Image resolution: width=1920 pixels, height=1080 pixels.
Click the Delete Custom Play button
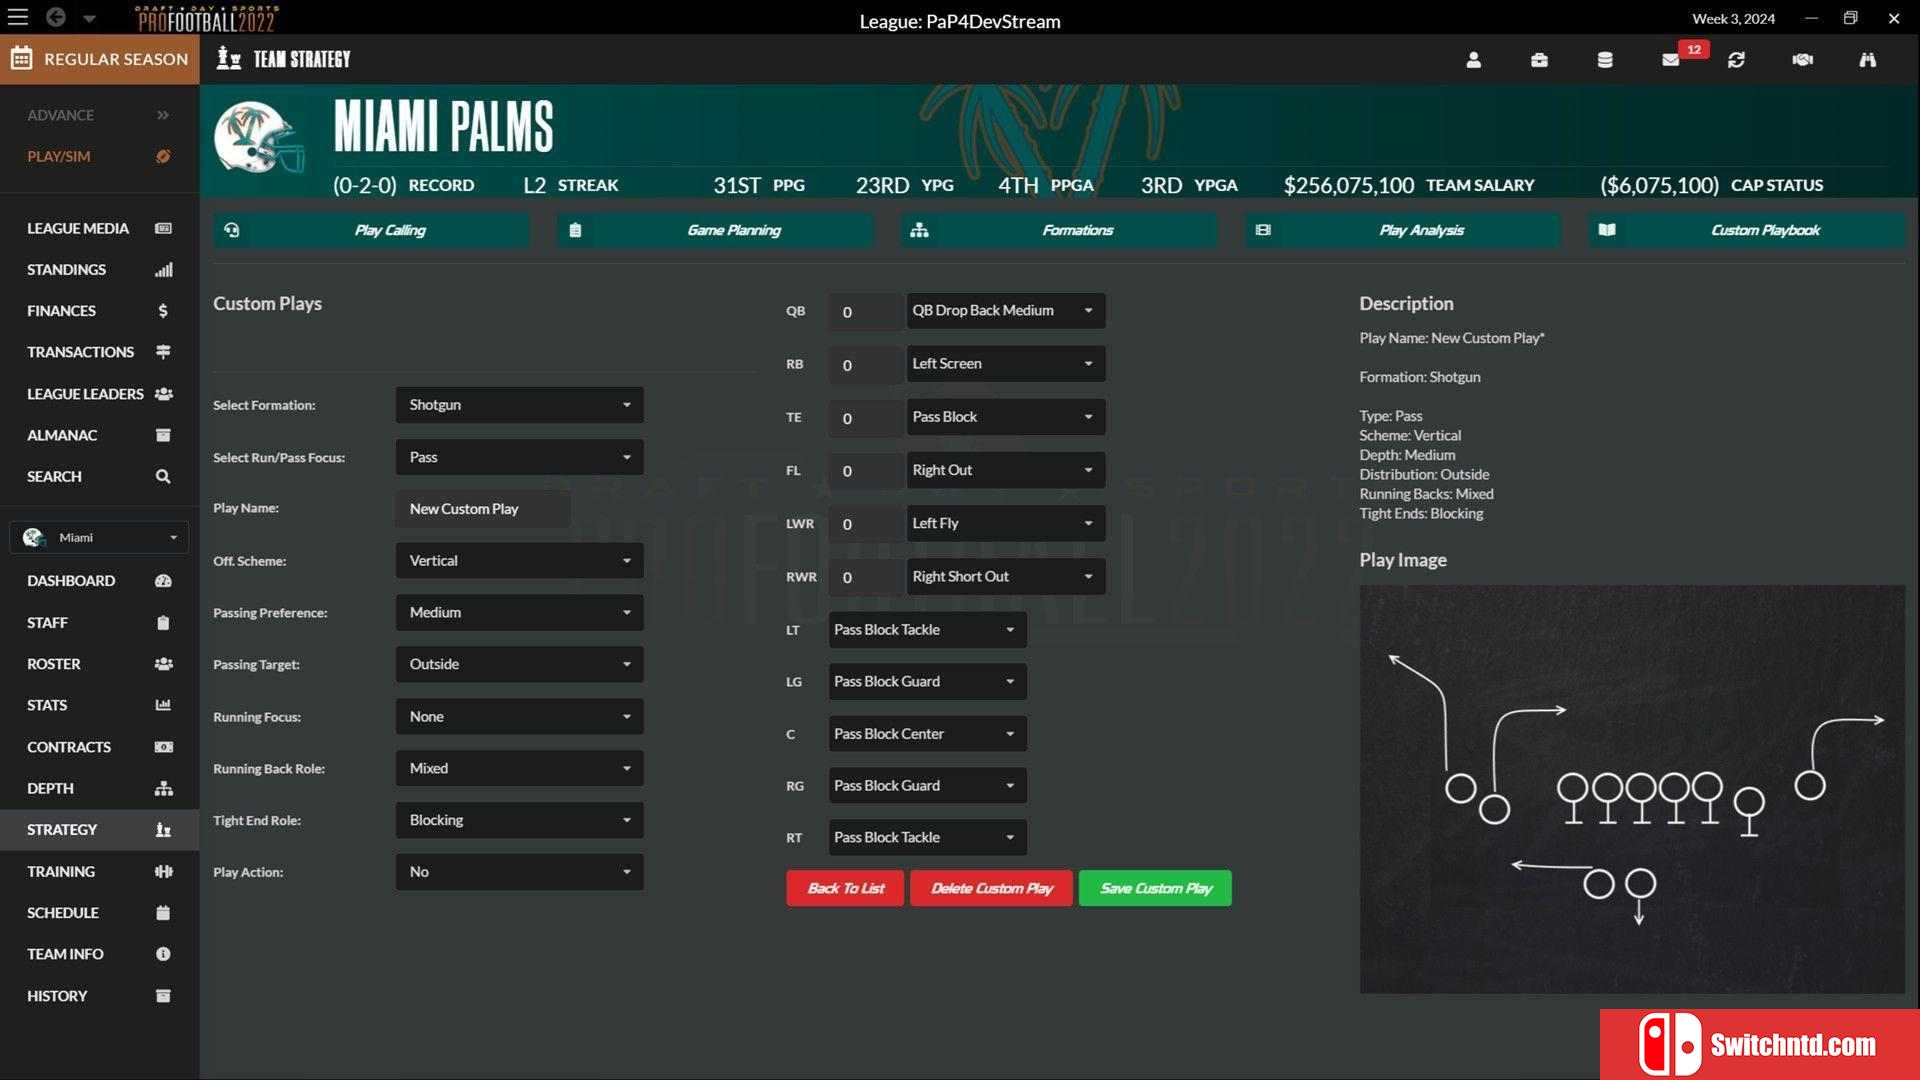tap(991, 888)
